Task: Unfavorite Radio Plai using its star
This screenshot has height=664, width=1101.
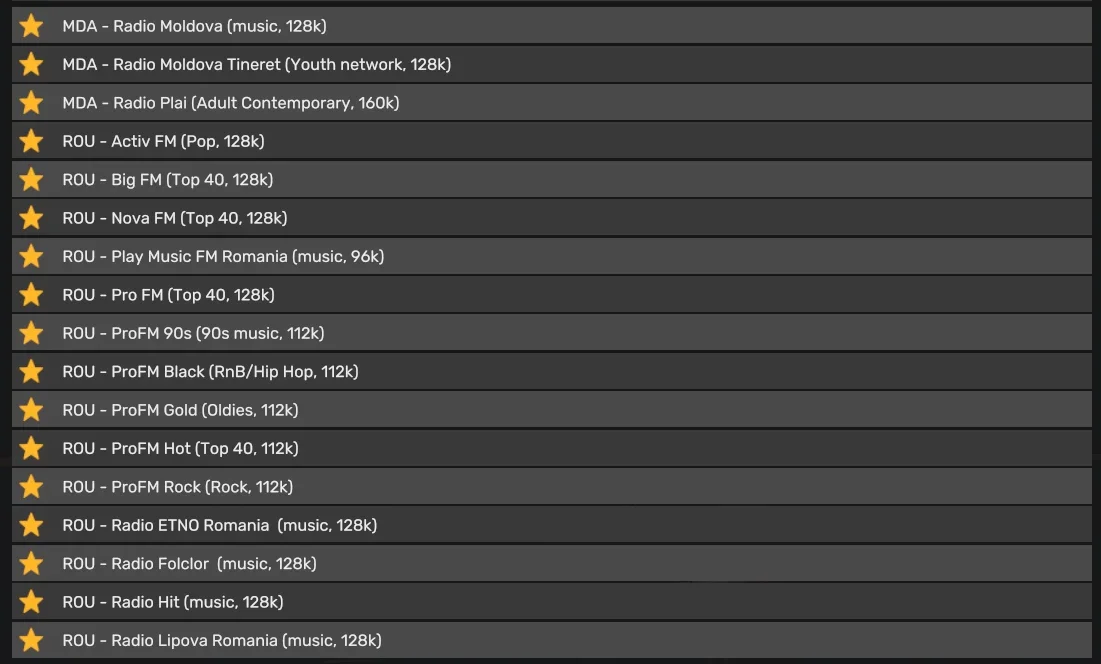Action: coord(32,103)
